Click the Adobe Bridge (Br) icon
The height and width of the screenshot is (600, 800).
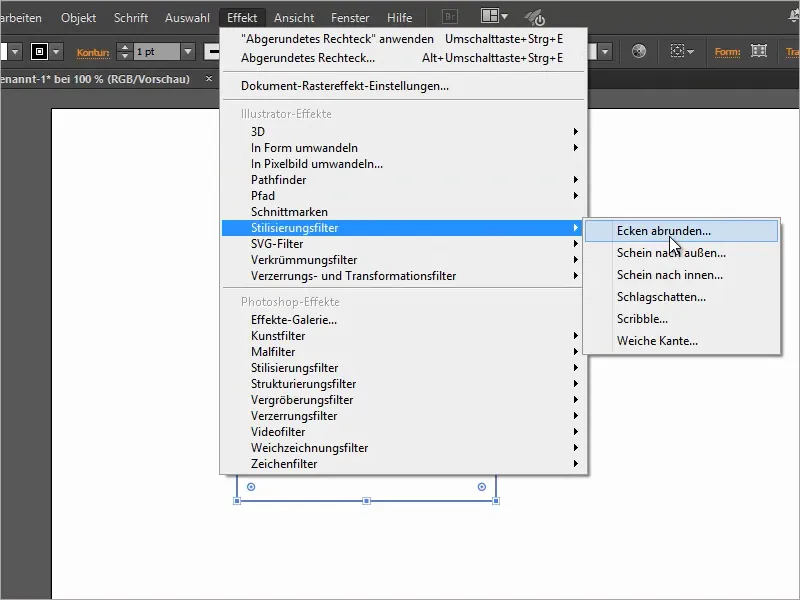(449, 17)
